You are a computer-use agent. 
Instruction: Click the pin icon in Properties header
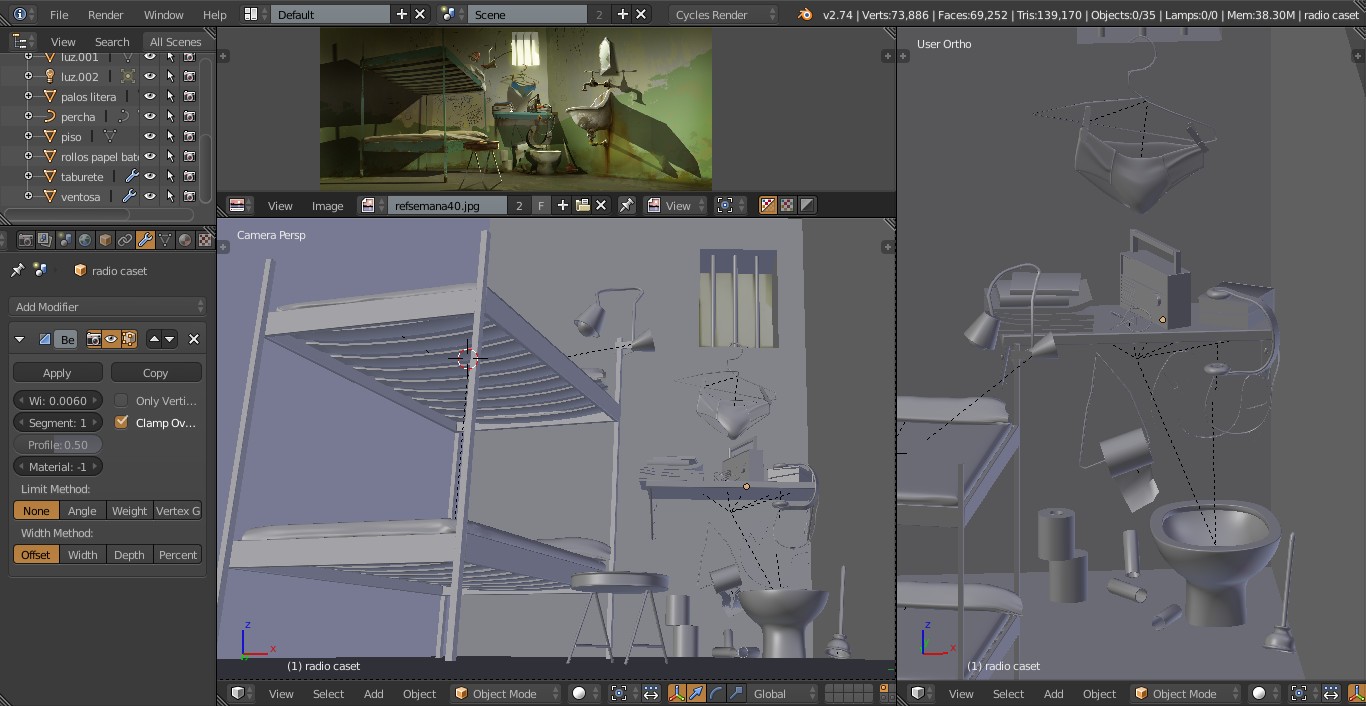[x=17, y=270]
